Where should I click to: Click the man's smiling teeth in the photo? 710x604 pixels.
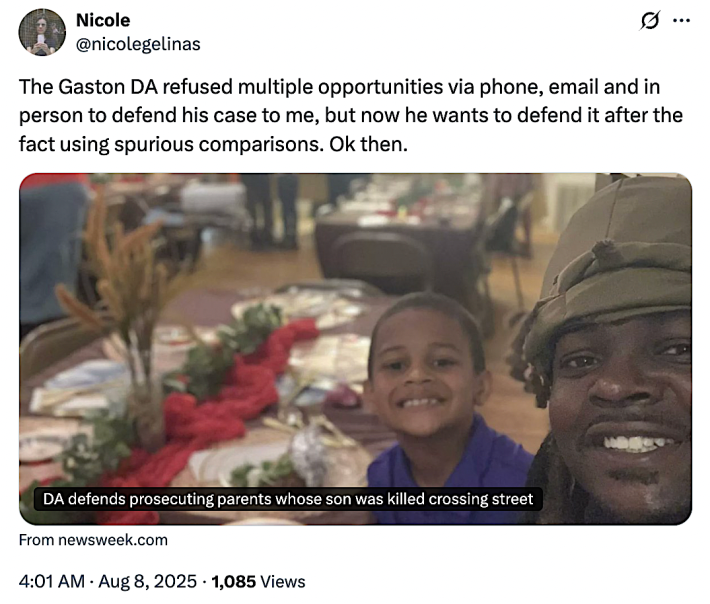tap(636, 441)
